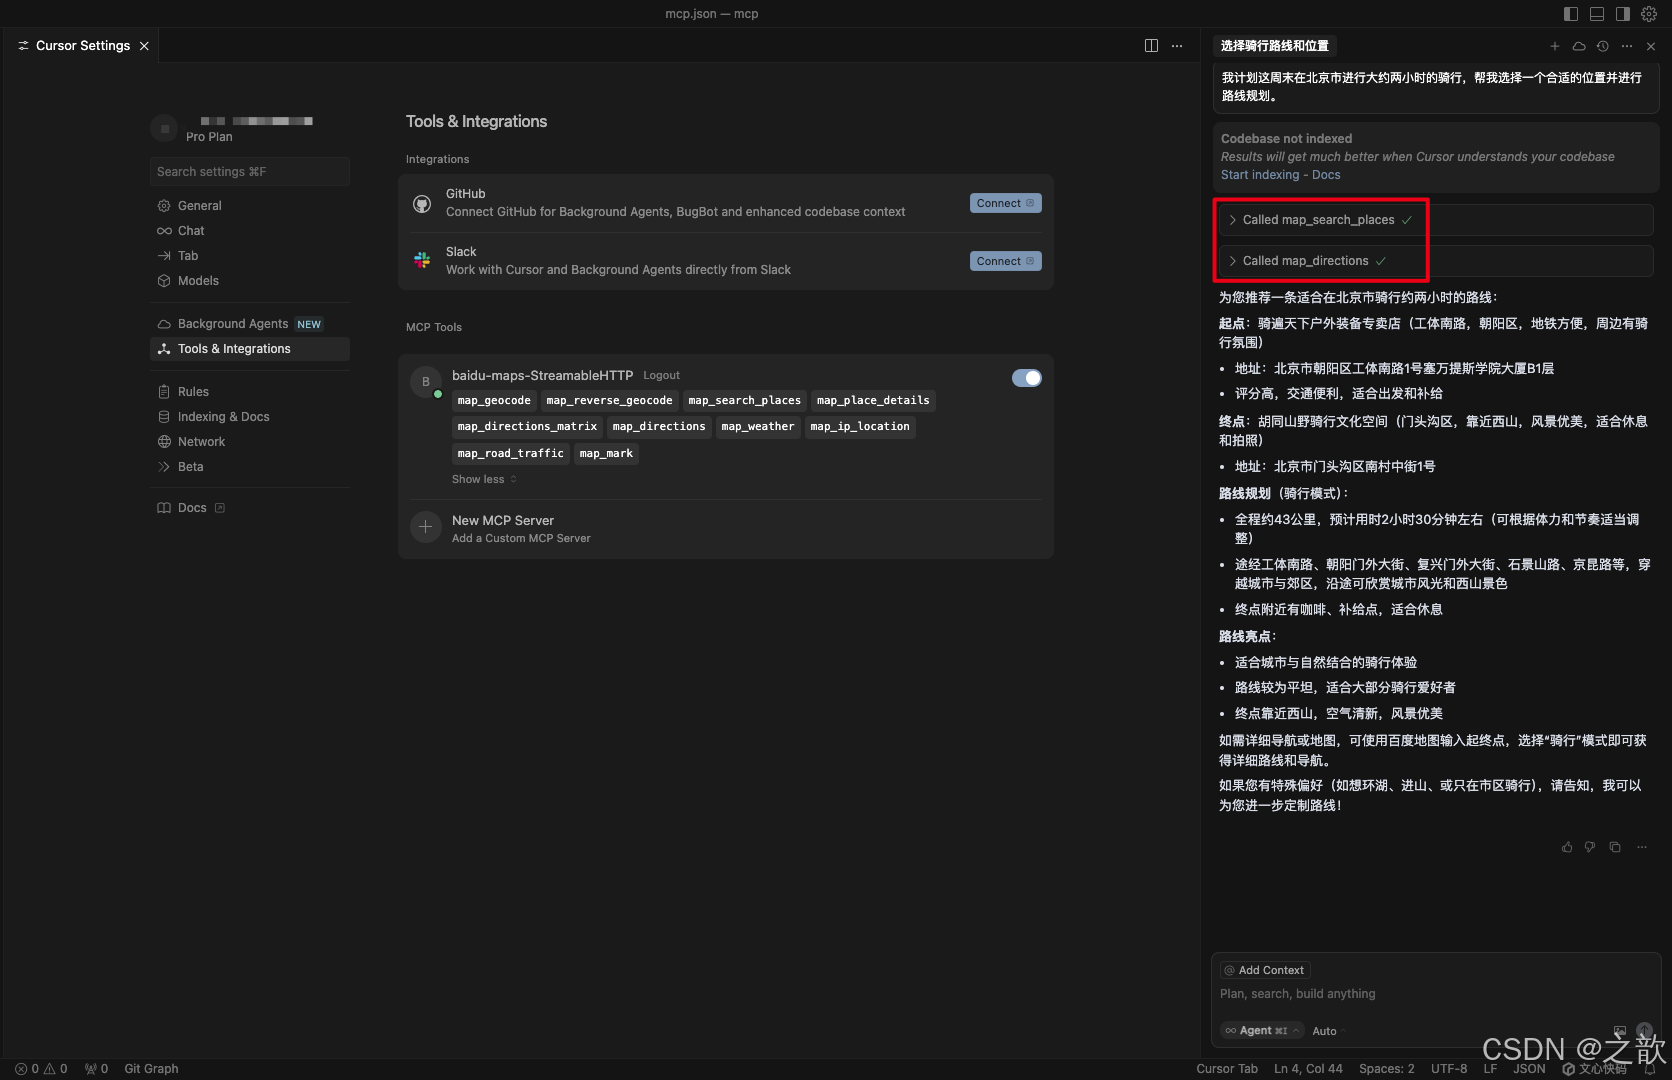
Task: Connect the GitHub integration
Action: tap(1005, 203)
